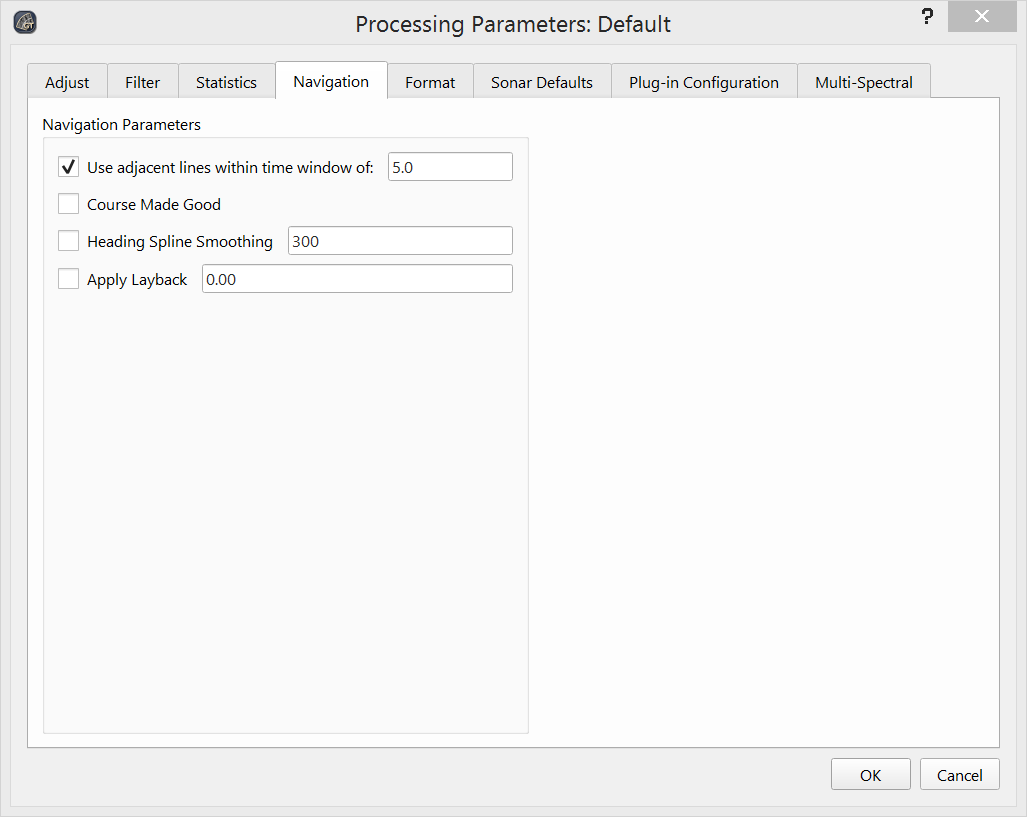Click the Navigation Parameters group label
Image resolution: width=1027 pixels, height=817 pixels.
pos(121,124)
